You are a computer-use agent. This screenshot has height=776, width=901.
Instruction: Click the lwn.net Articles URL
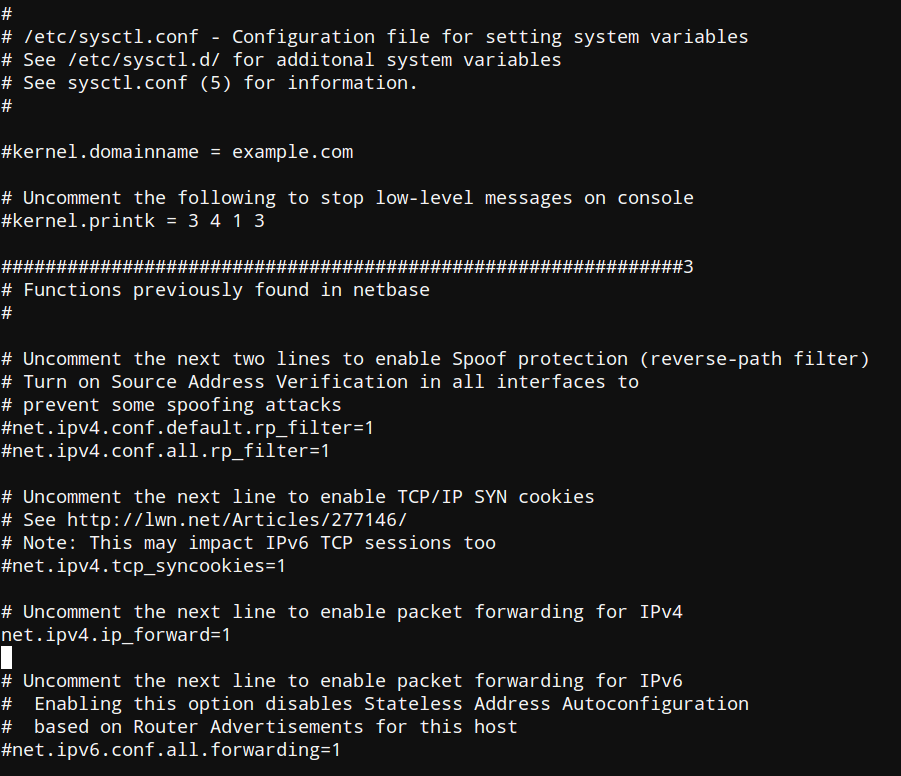click(237, 520)
